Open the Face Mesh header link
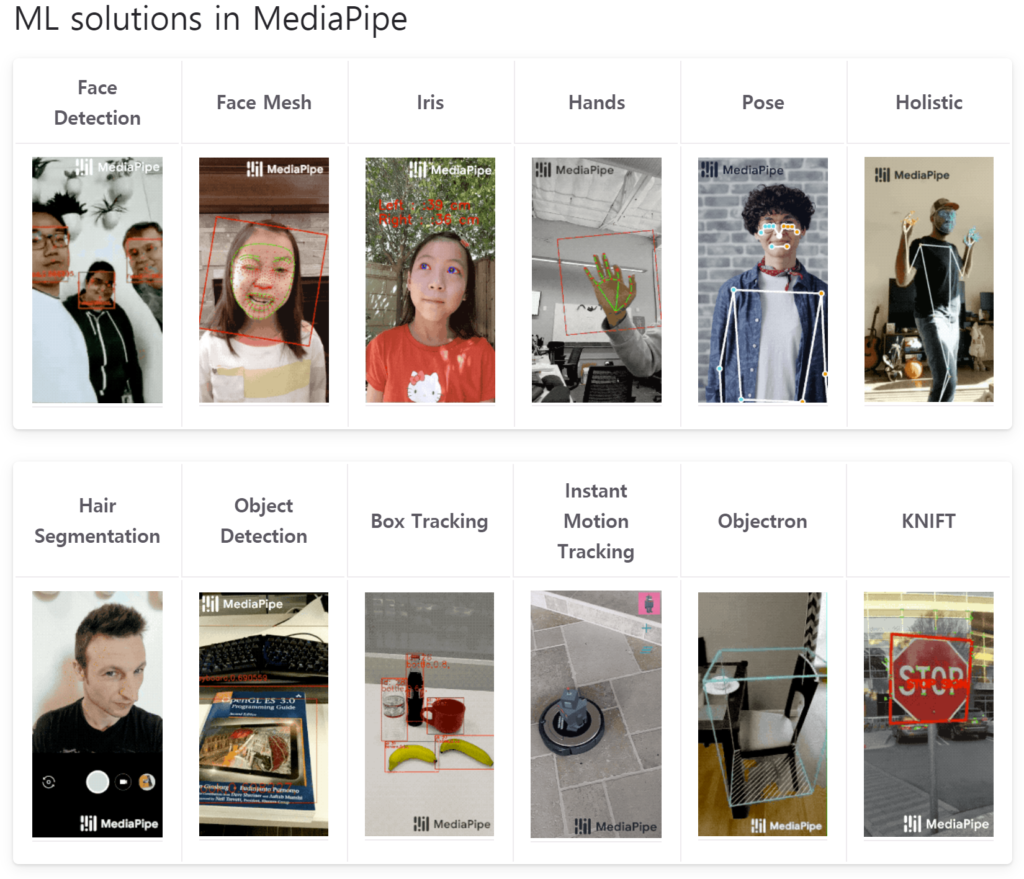Viewport: 1024px width, 879px height. [x=264, y=103]
